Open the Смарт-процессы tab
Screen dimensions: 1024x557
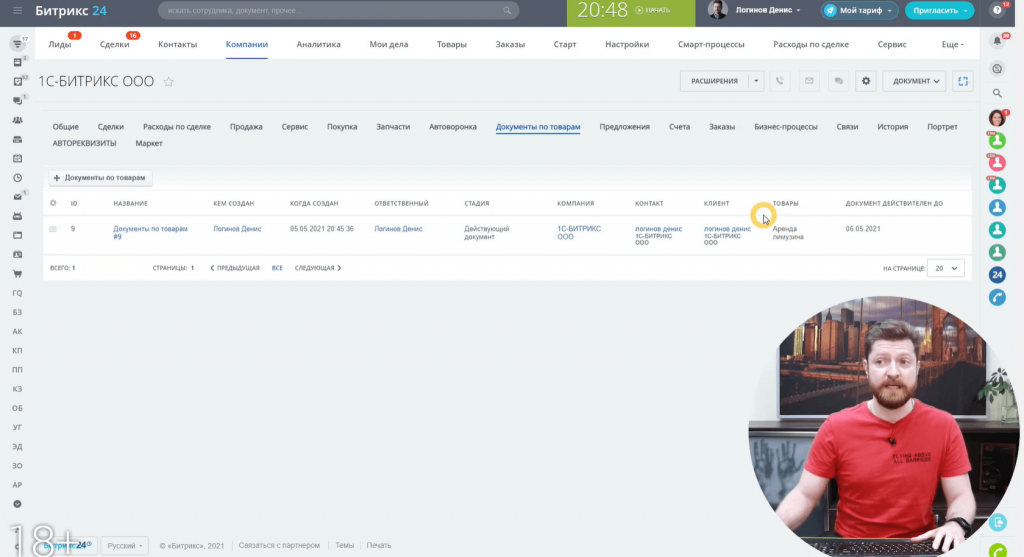[711, 44]
